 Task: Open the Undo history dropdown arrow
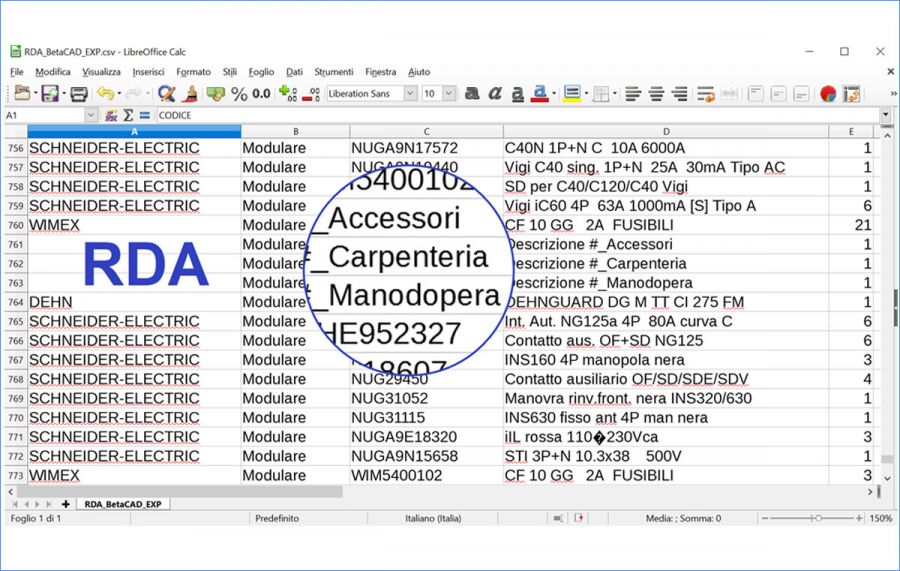[119, 94]
